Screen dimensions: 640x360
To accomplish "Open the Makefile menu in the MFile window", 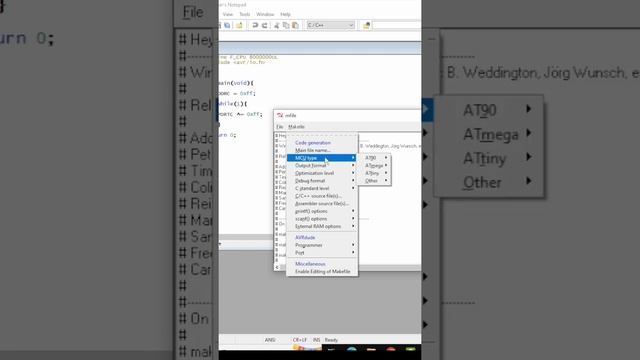I will coord(296,127).
